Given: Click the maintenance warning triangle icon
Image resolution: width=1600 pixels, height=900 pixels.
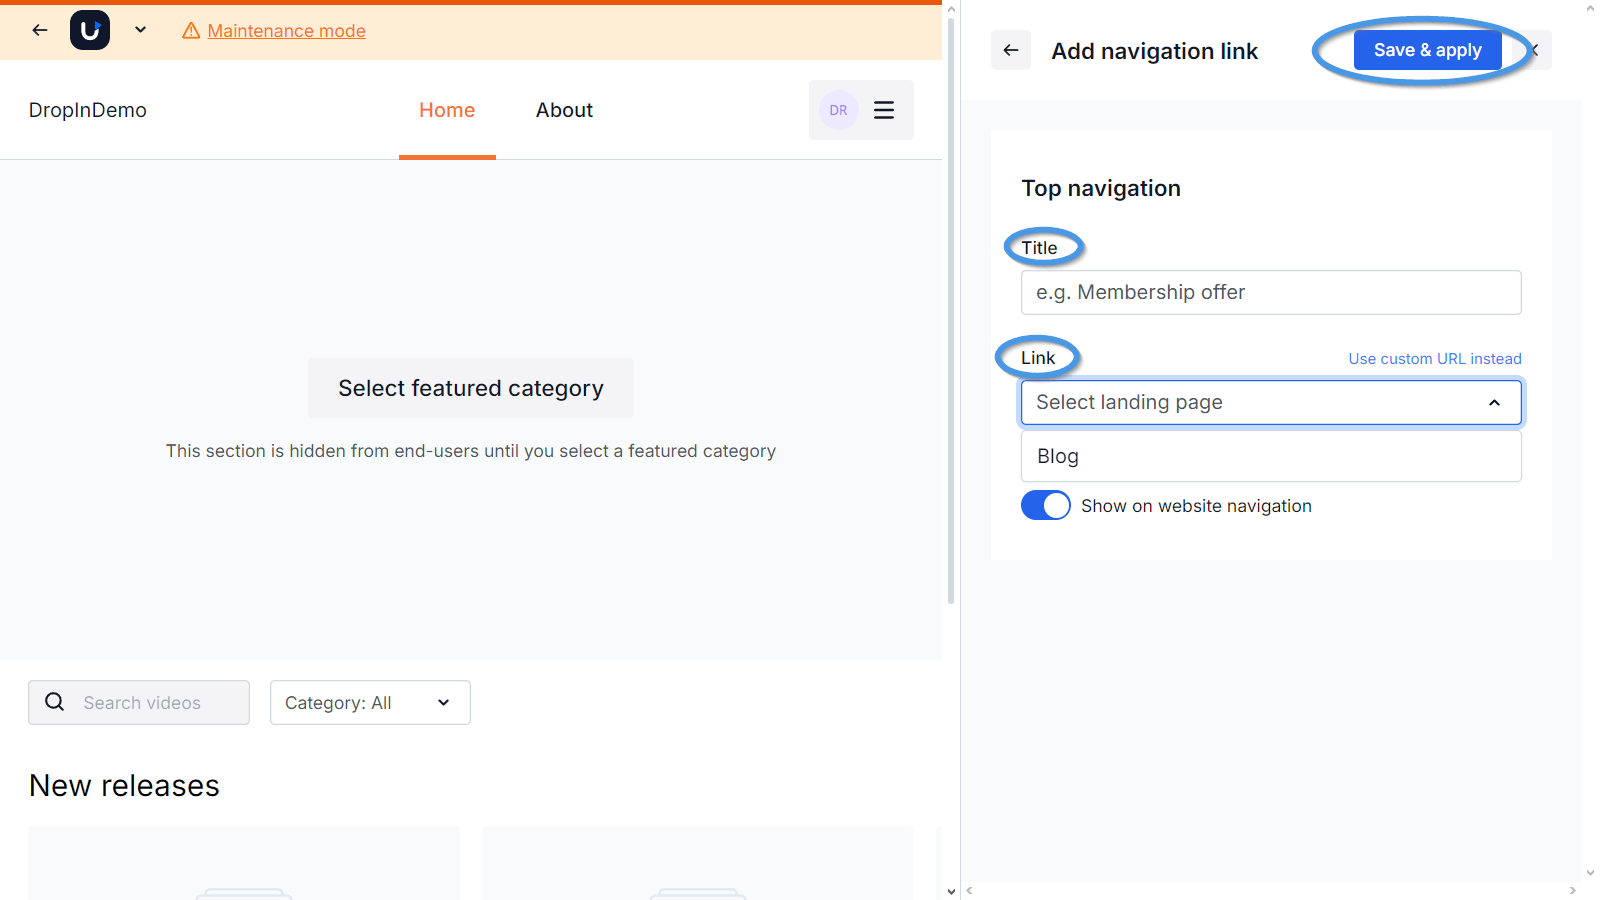Looking at the screenshot, I should pyautogui.click(x=190, y=31).
